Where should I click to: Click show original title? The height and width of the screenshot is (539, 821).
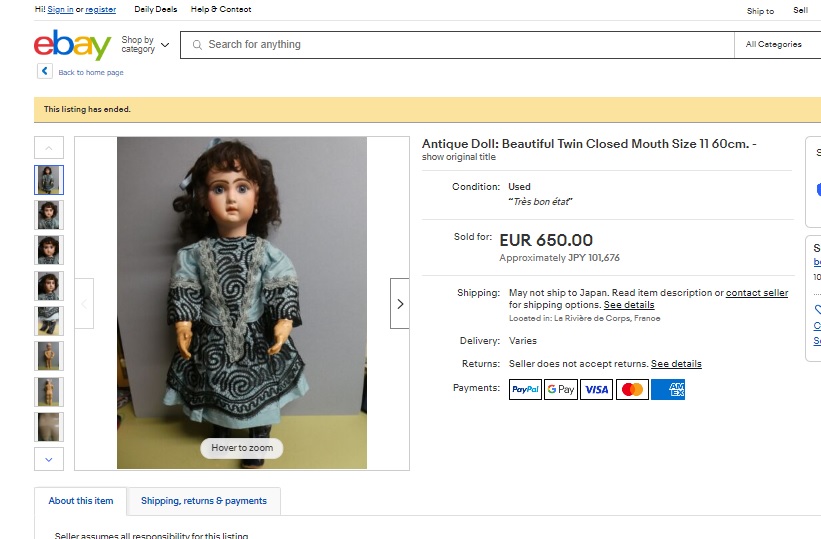pos(459,157)
